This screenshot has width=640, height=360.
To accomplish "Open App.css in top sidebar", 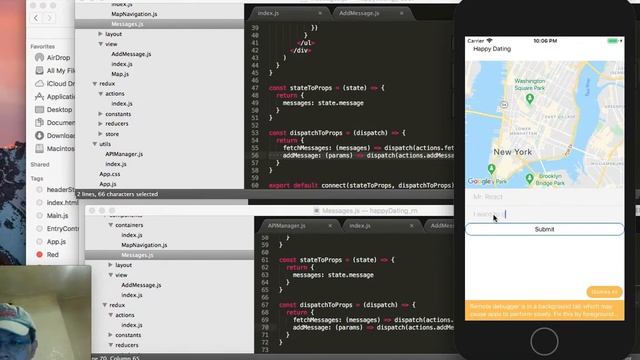I will point(110,174).
